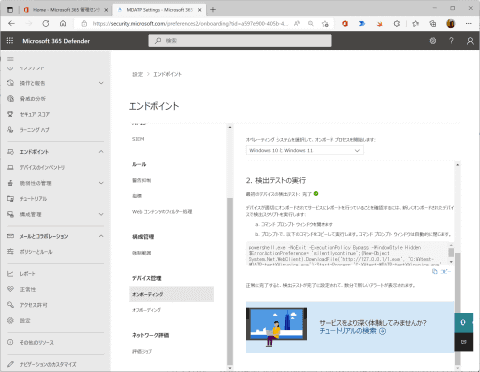Open the settings gear in Defender header
Screen dimensions: 480x372
pyautogui.click(x=433, y=41)
